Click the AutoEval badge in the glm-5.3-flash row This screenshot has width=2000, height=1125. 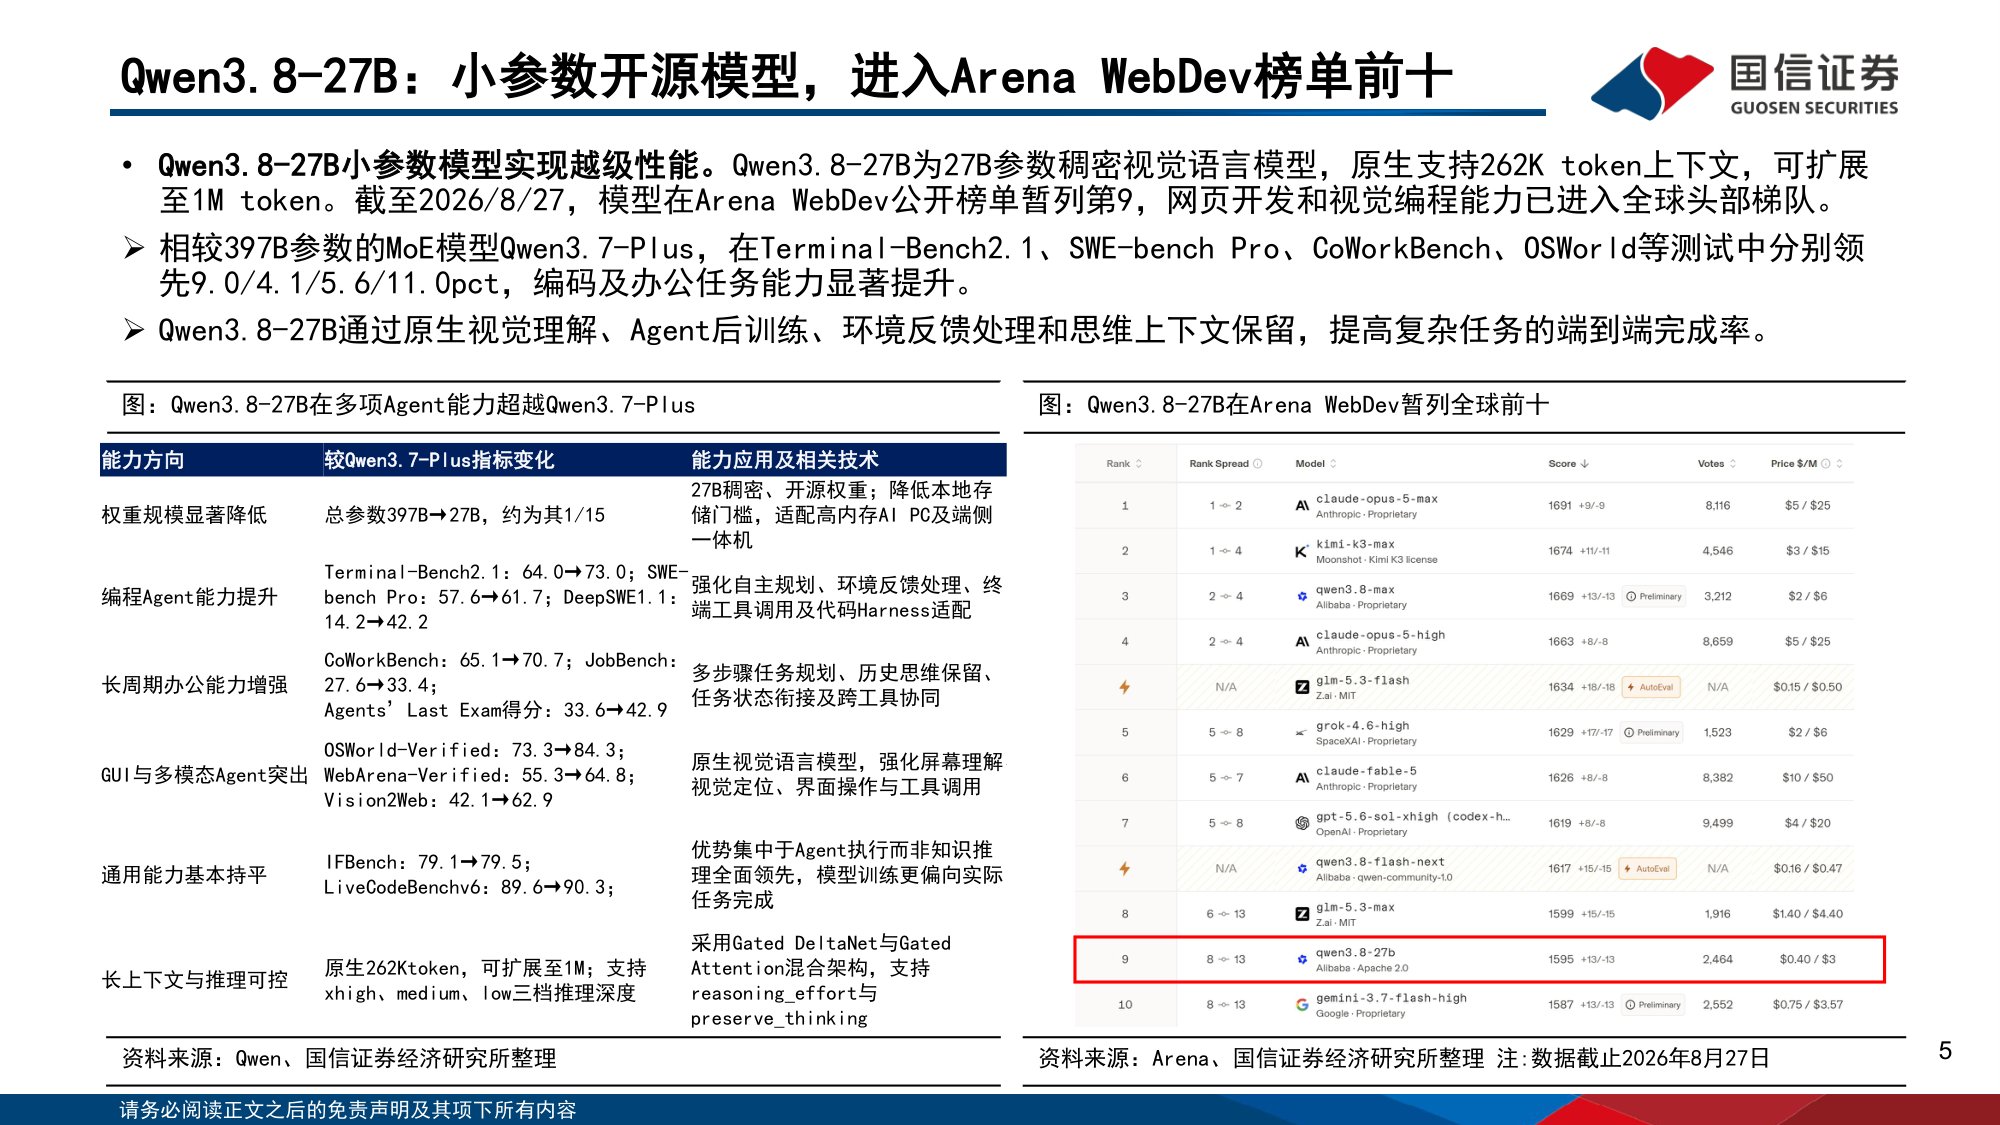pyautogui.click(x=1651, y=687)
